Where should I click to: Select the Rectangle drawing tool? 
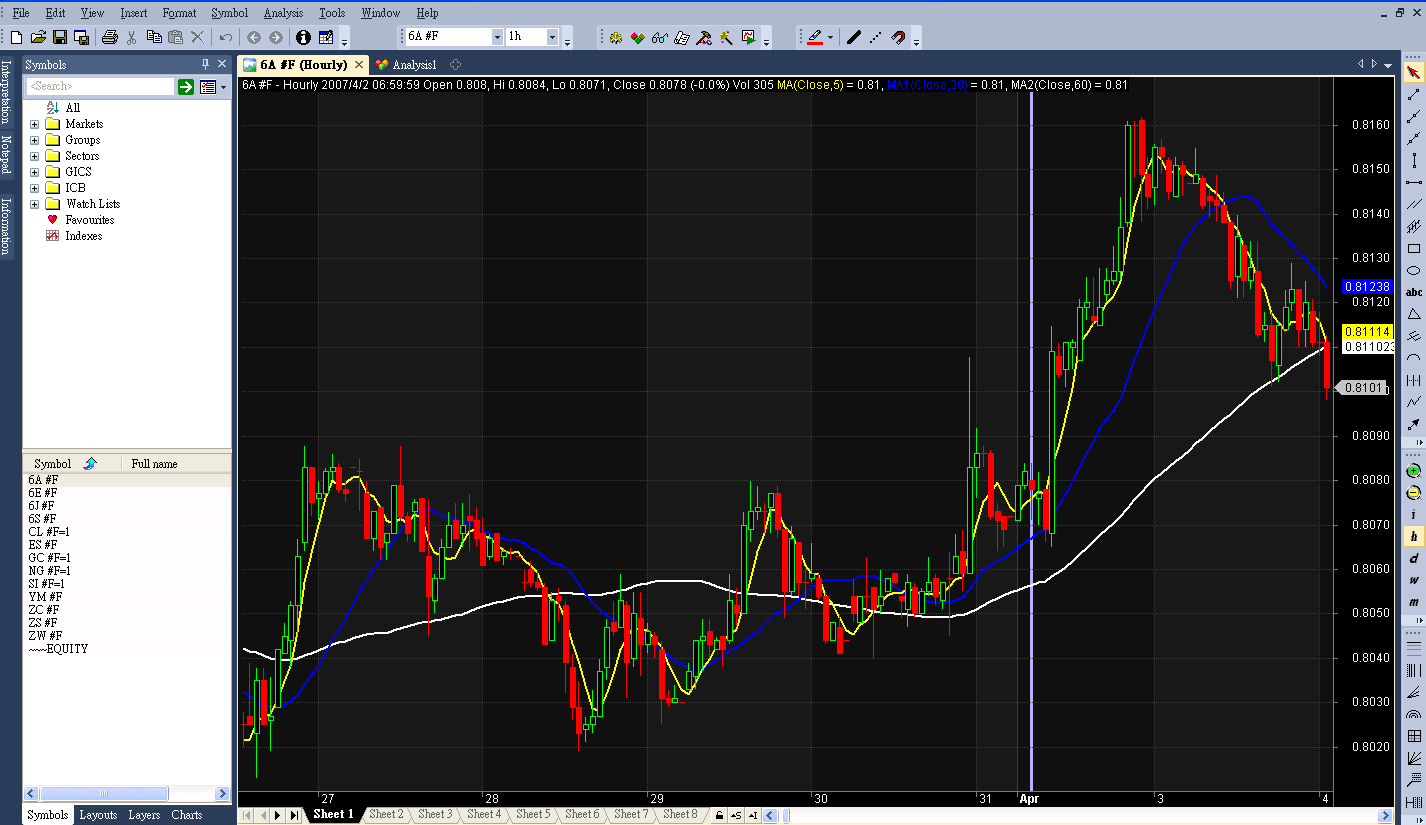click(x=1413, y=249)
